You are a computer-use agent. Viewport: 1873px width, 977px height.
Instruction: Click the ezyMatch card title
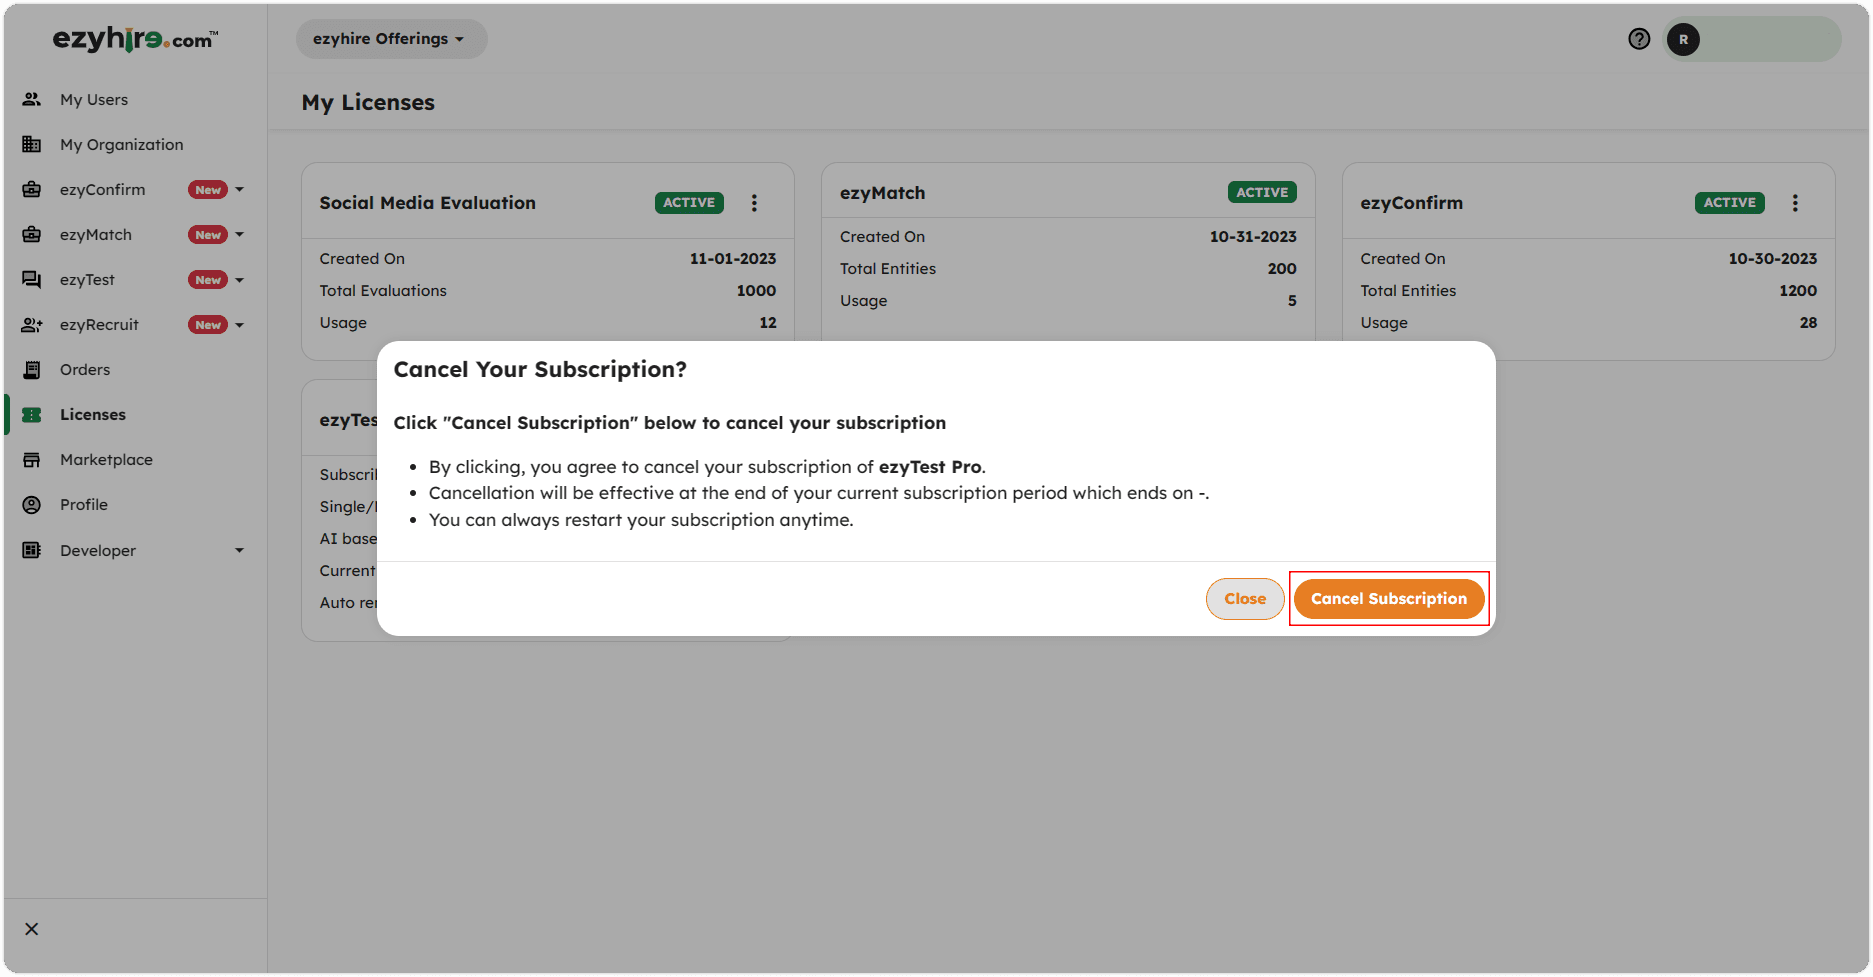pyautogui.click(x=883, y=193)
